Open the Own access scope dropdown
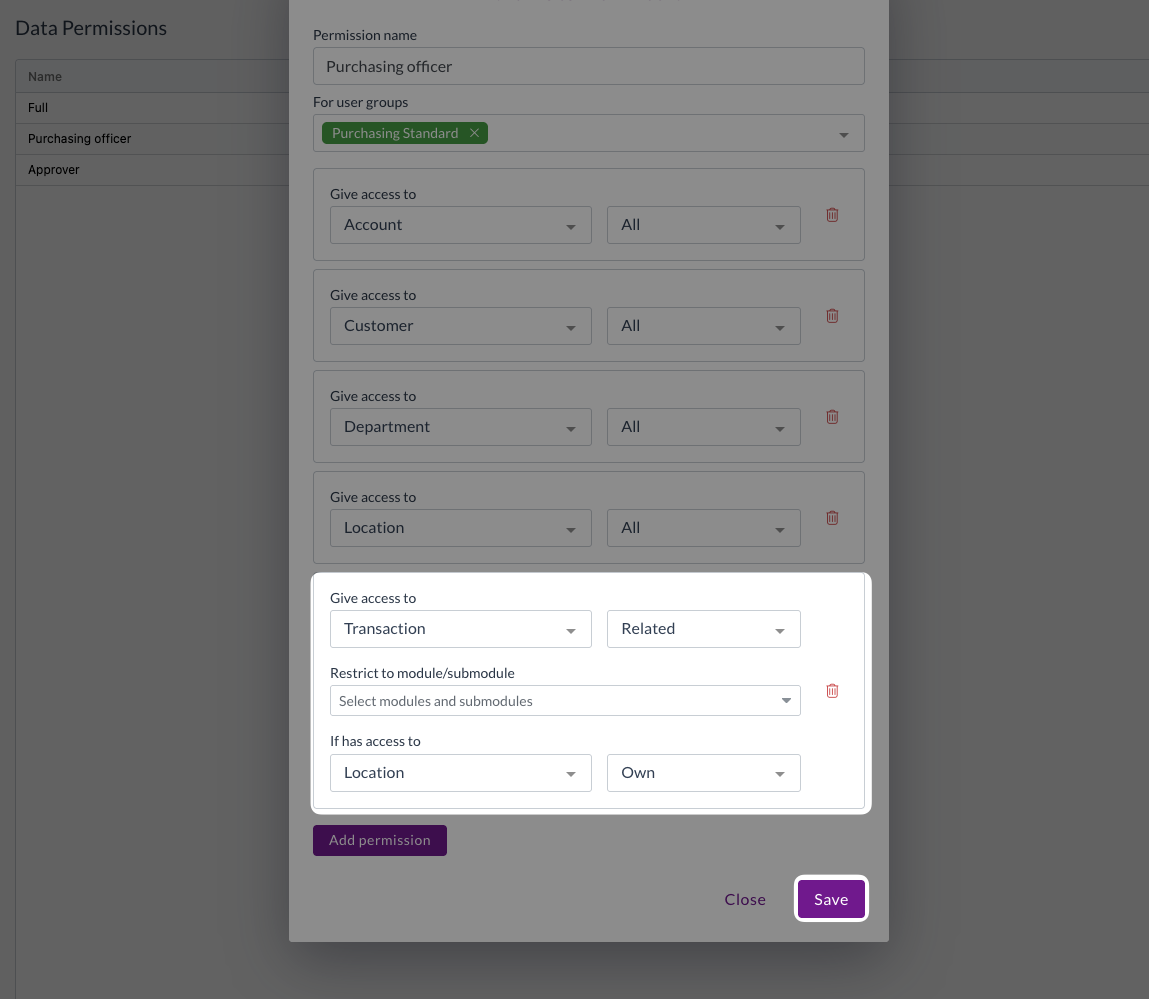1149x999 pixels. [x=703, y=773]
